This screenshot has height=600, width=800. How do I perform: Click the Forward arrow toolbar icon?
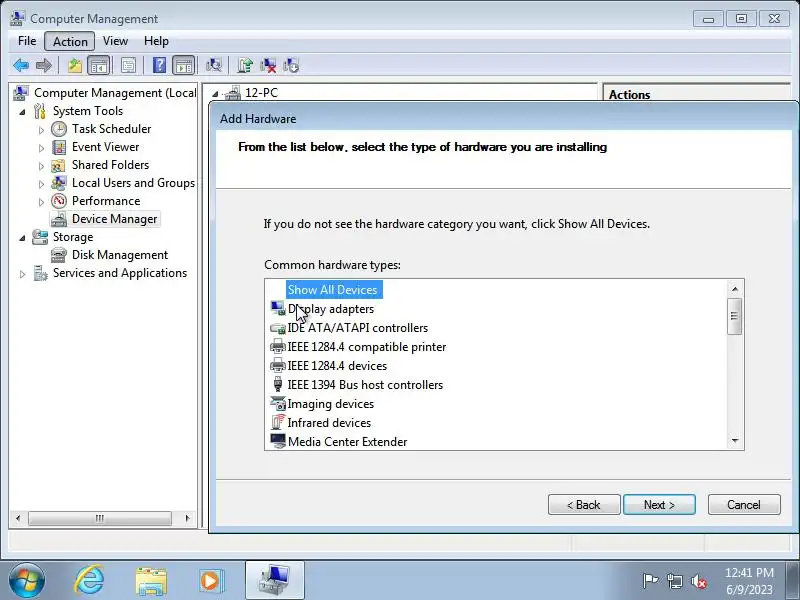(44, 65)
